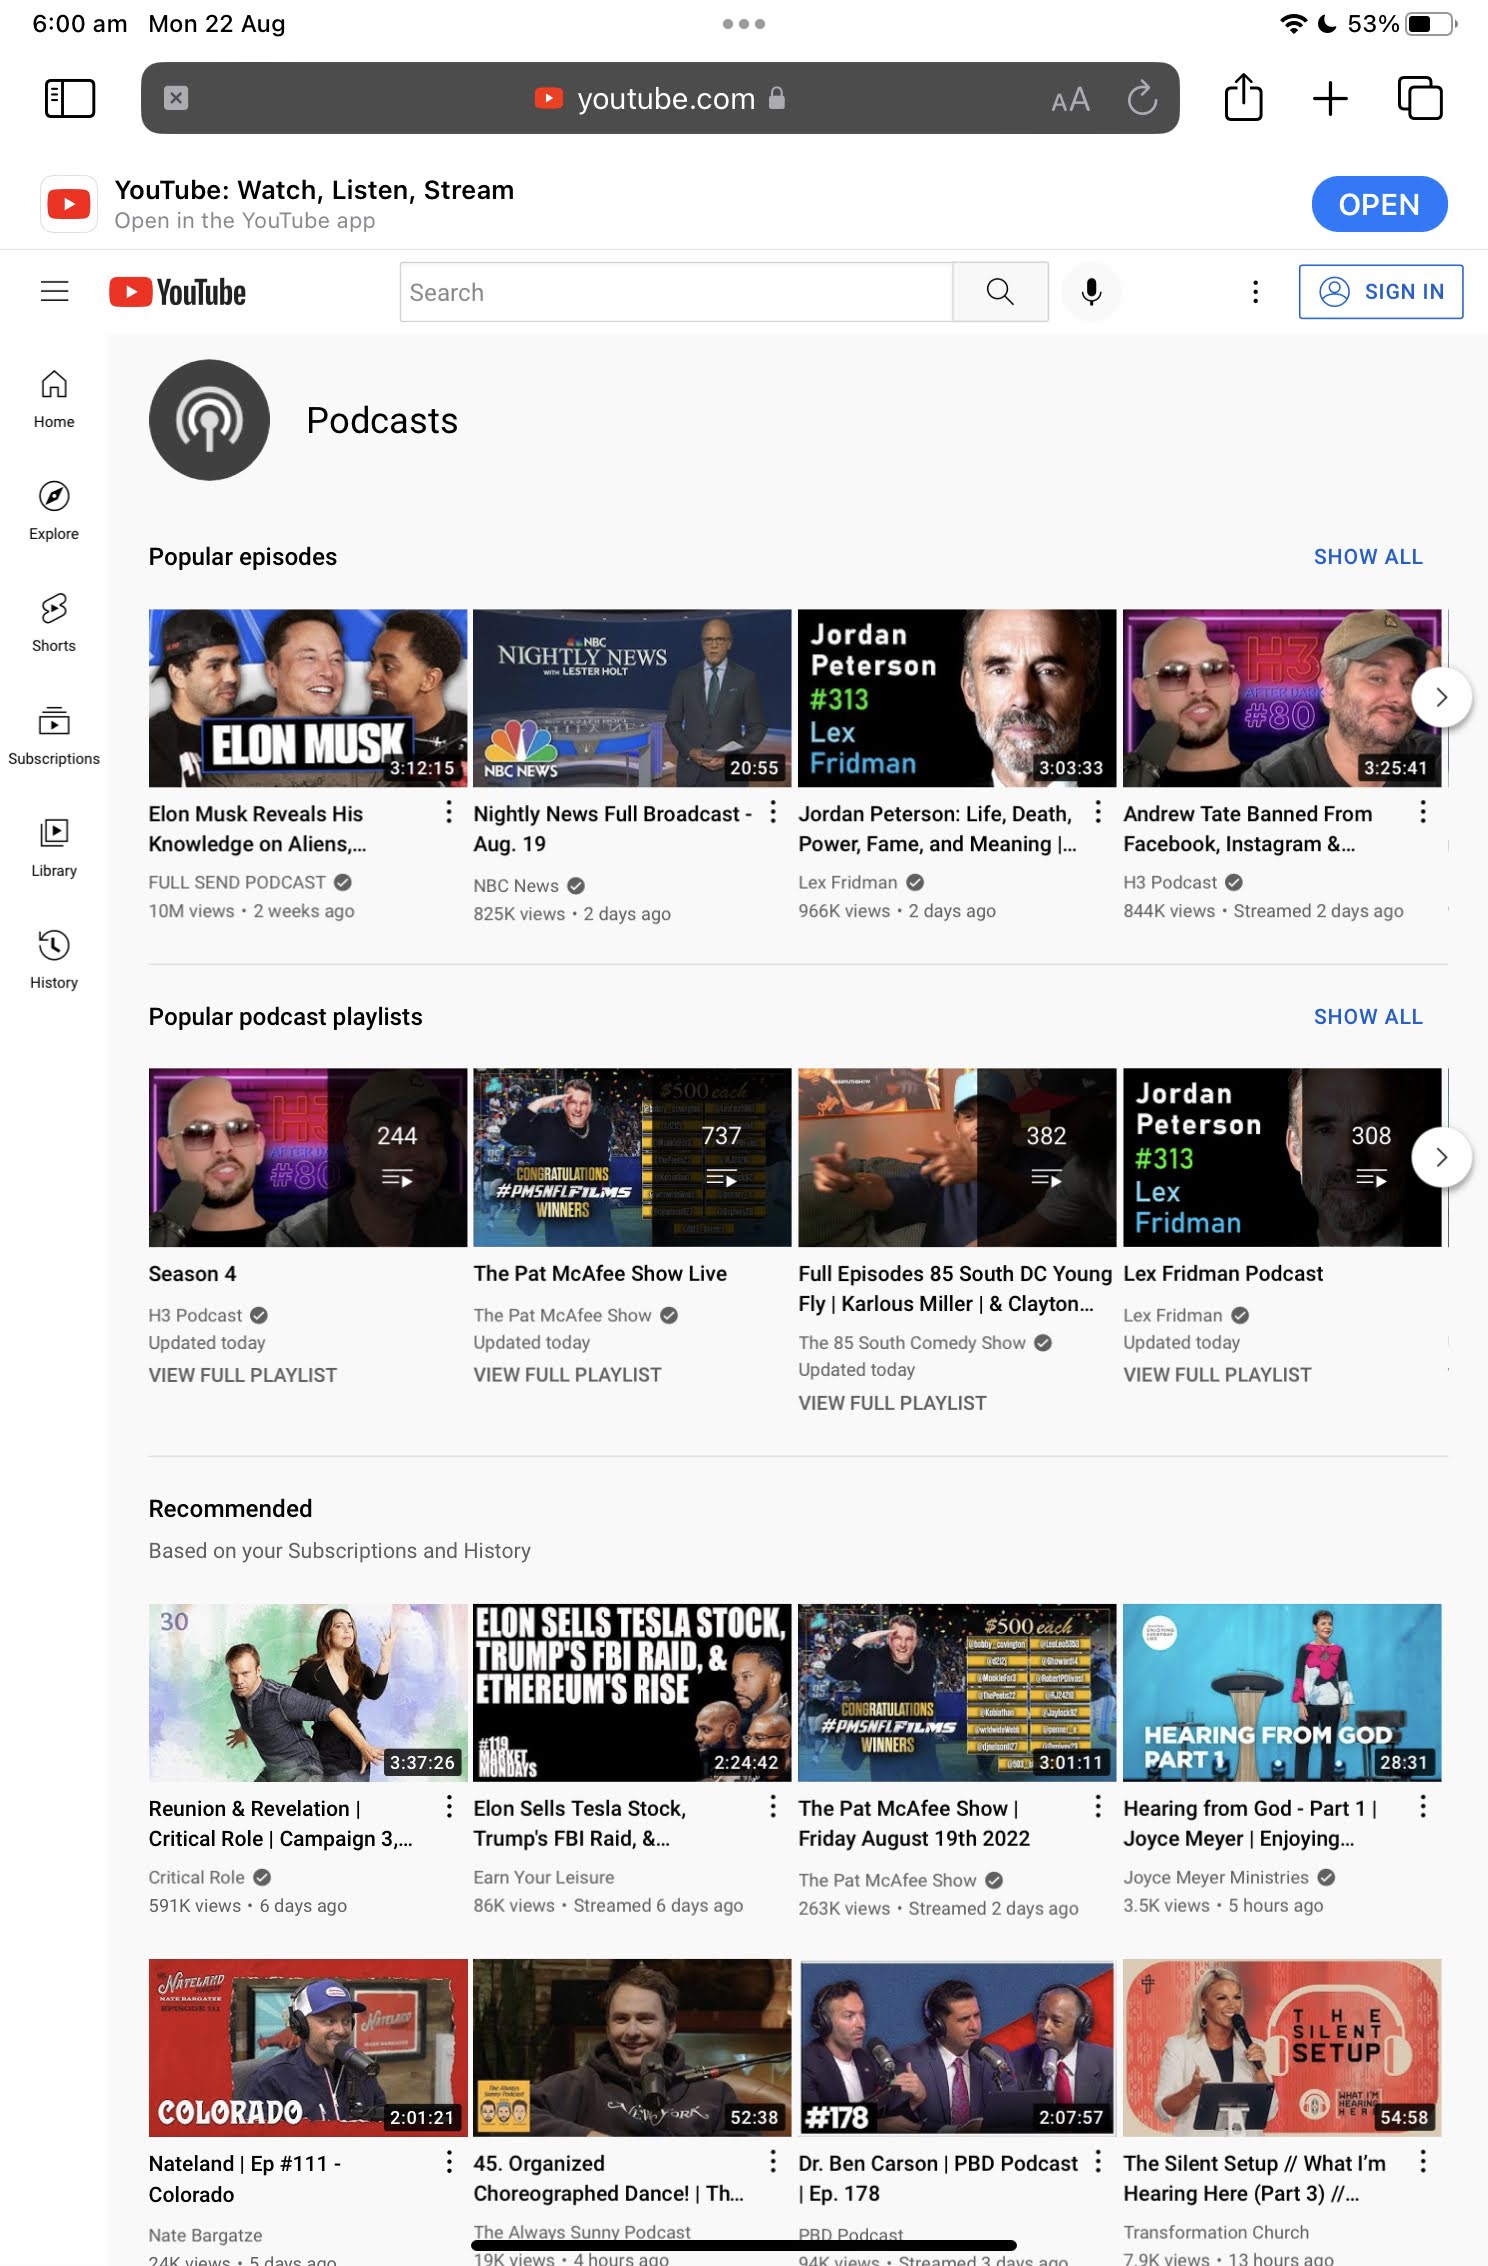The height and width of the screenshot is (2266, 1488).
Task: Tap the voice search microphone icon
Action: click(1091, 292)
